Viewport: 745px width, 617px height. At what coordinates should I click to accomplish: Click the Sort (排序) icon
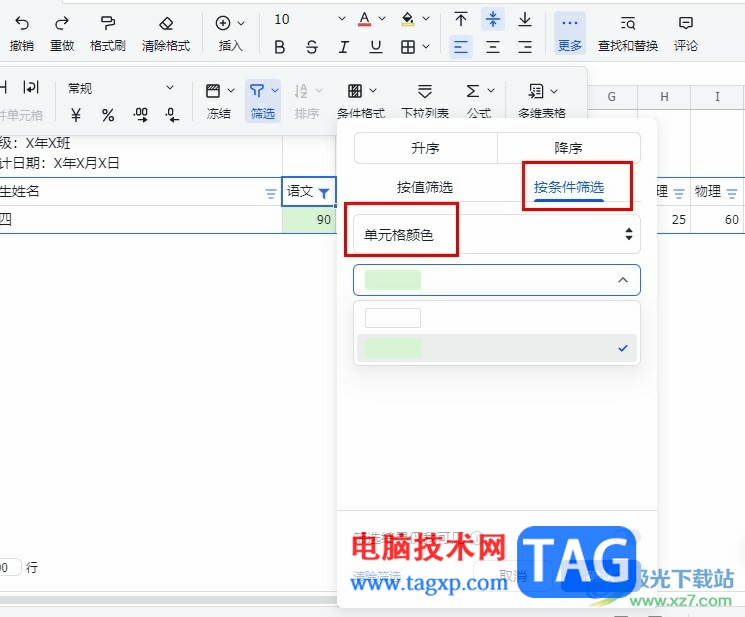click(301, 91)
